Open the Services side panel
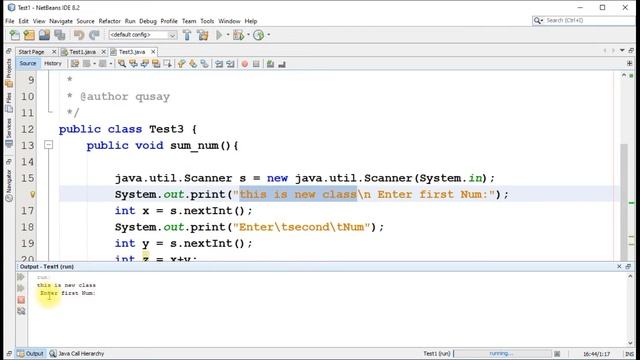Screen dimensions: 640x360 tap(9, 132)
